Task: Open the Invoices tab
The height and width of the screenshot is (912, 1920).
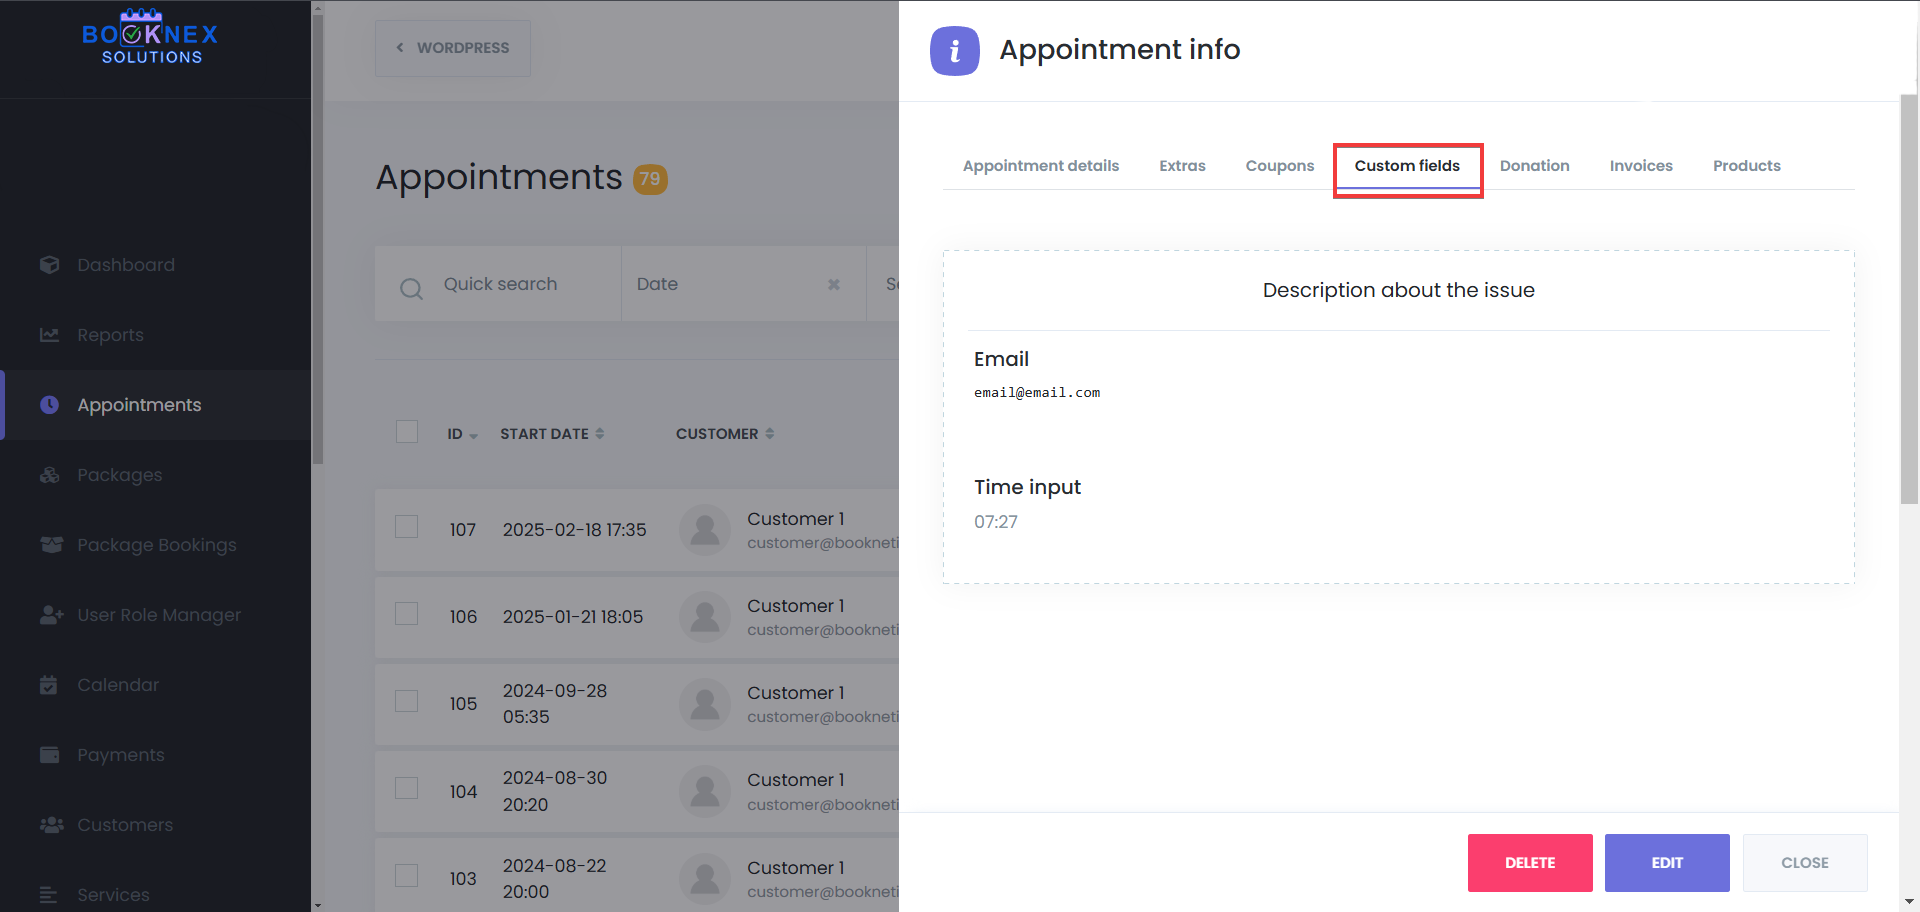Action: (x=1641, y=165)
